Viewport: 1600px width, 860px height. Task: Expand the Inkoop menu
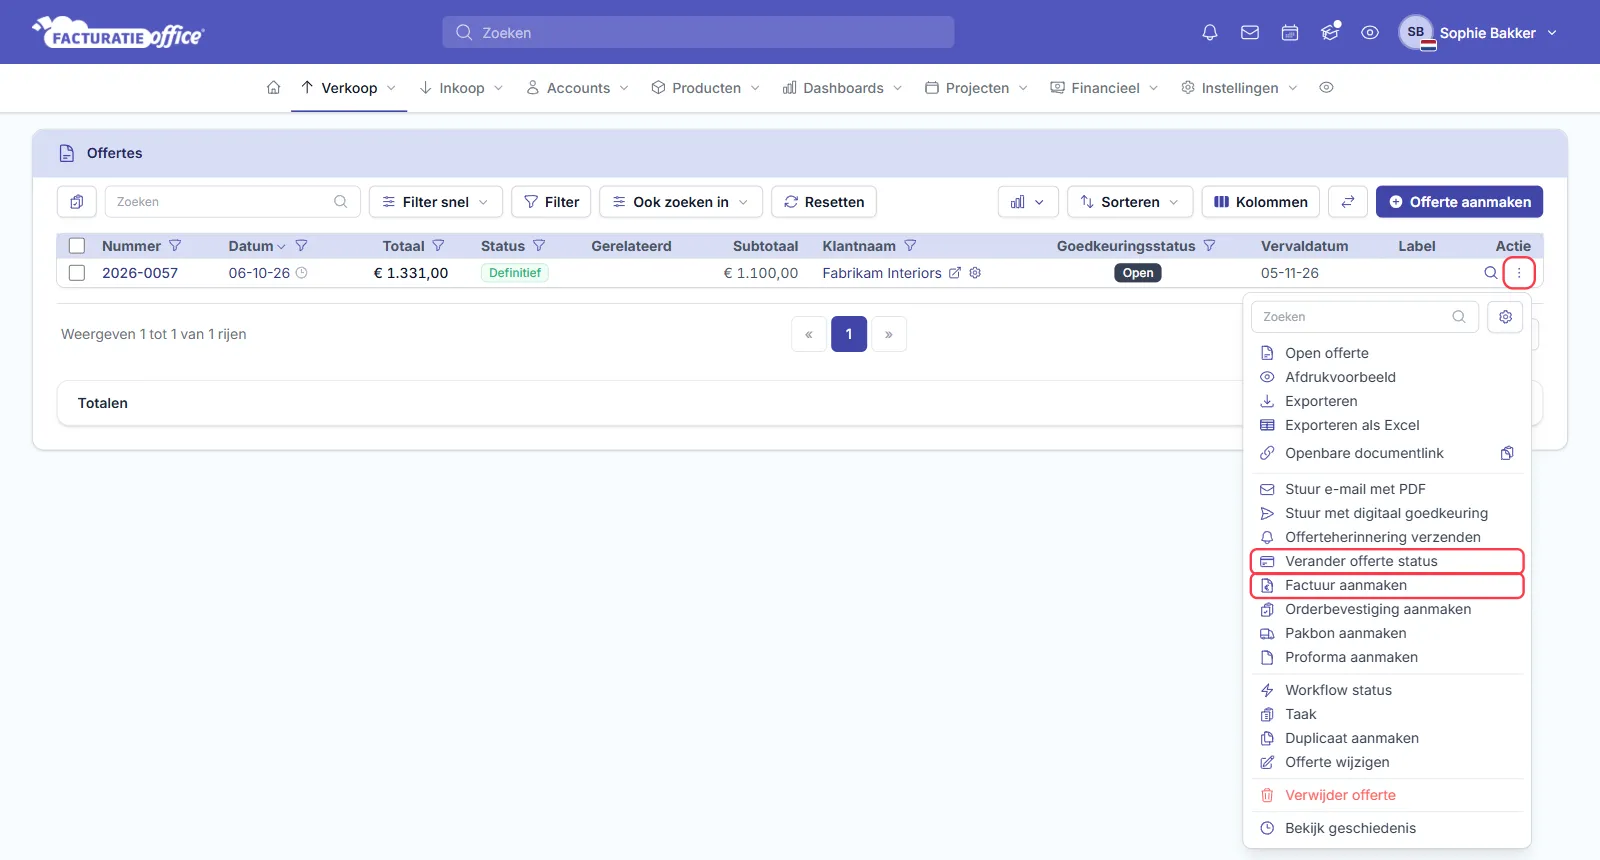tap(461, 88)
